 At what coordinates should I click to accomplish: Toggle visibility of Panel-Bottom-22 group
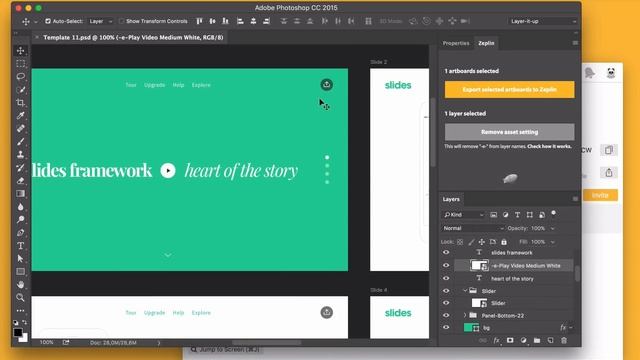click(x=446, y=316)
